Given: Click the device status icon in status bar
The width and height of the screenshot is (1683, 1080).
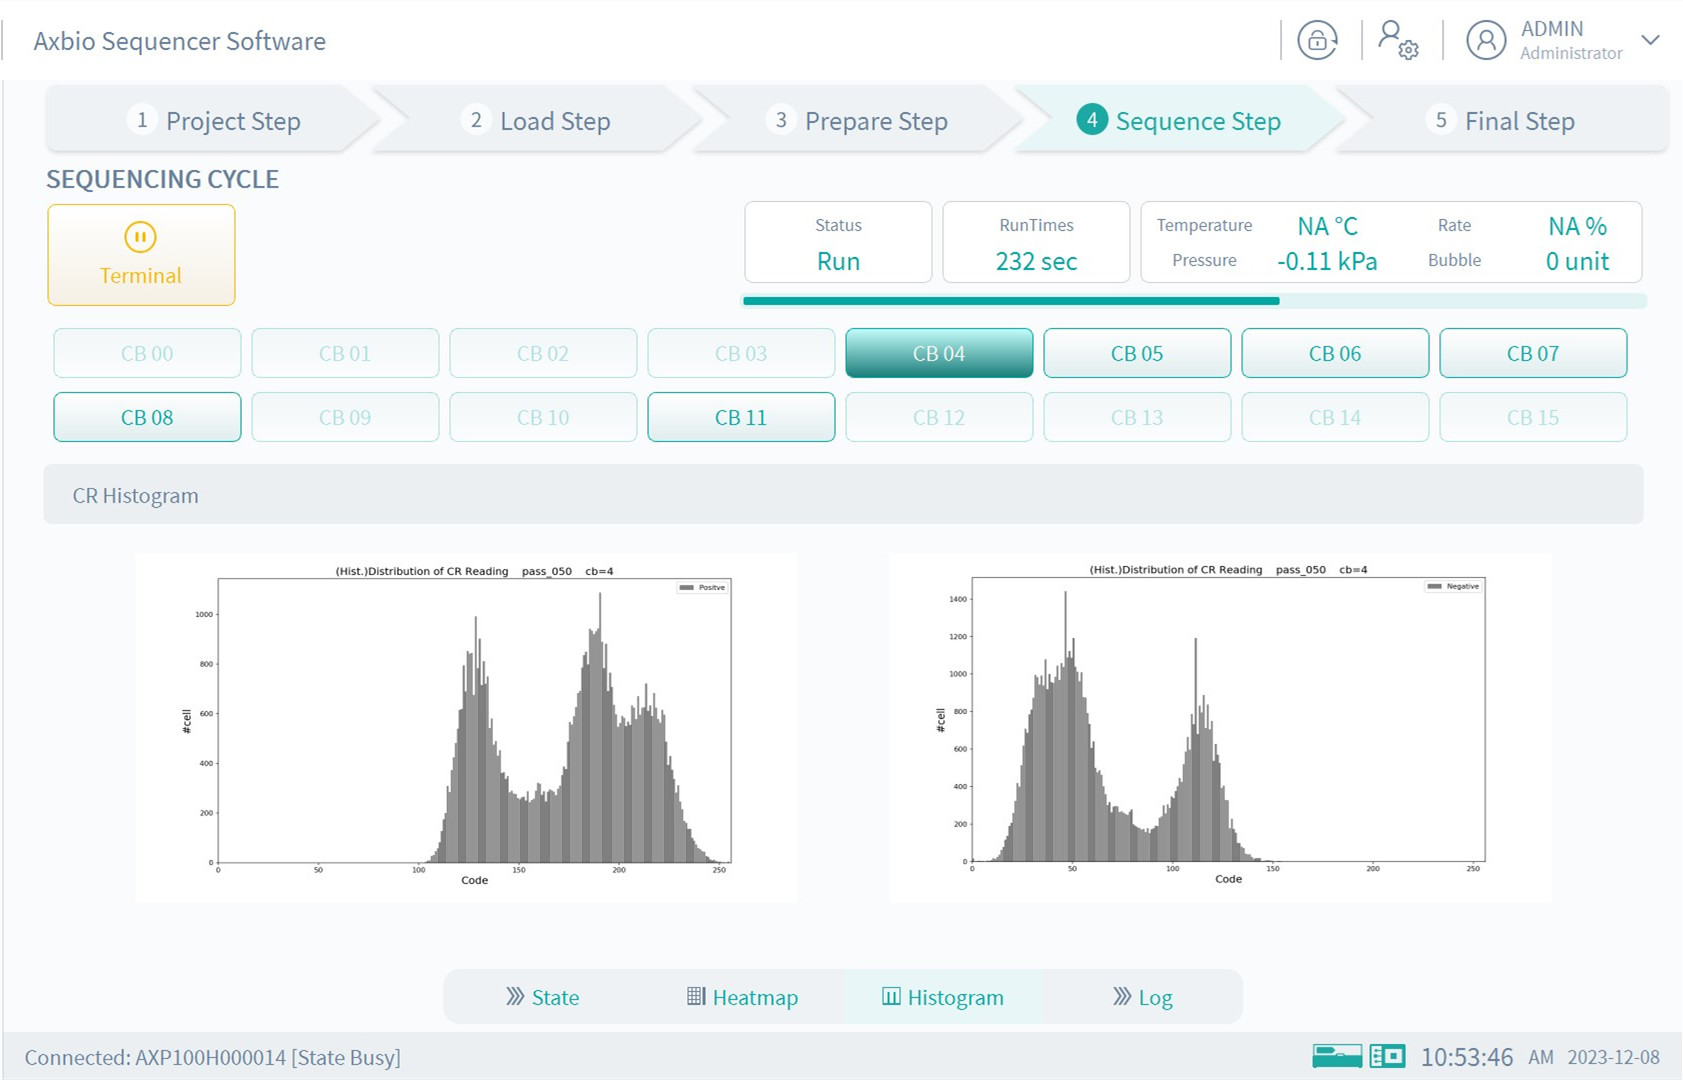Looking at the screenshot, I should pyautogui.click(x=1336, y=1056).
